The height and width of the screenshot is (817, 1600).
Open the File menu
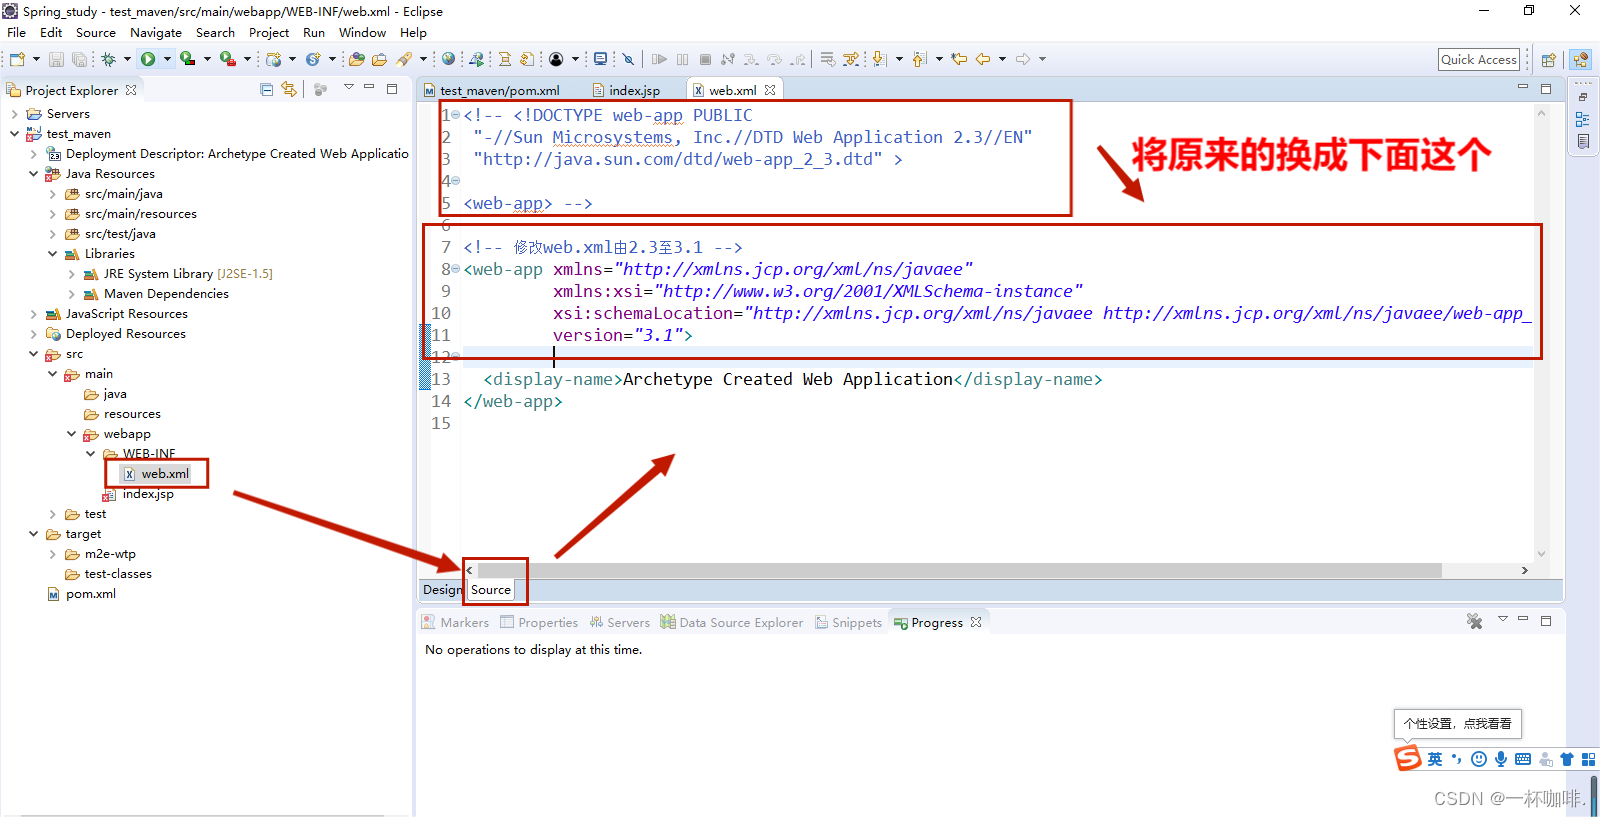tap(17, 32)
